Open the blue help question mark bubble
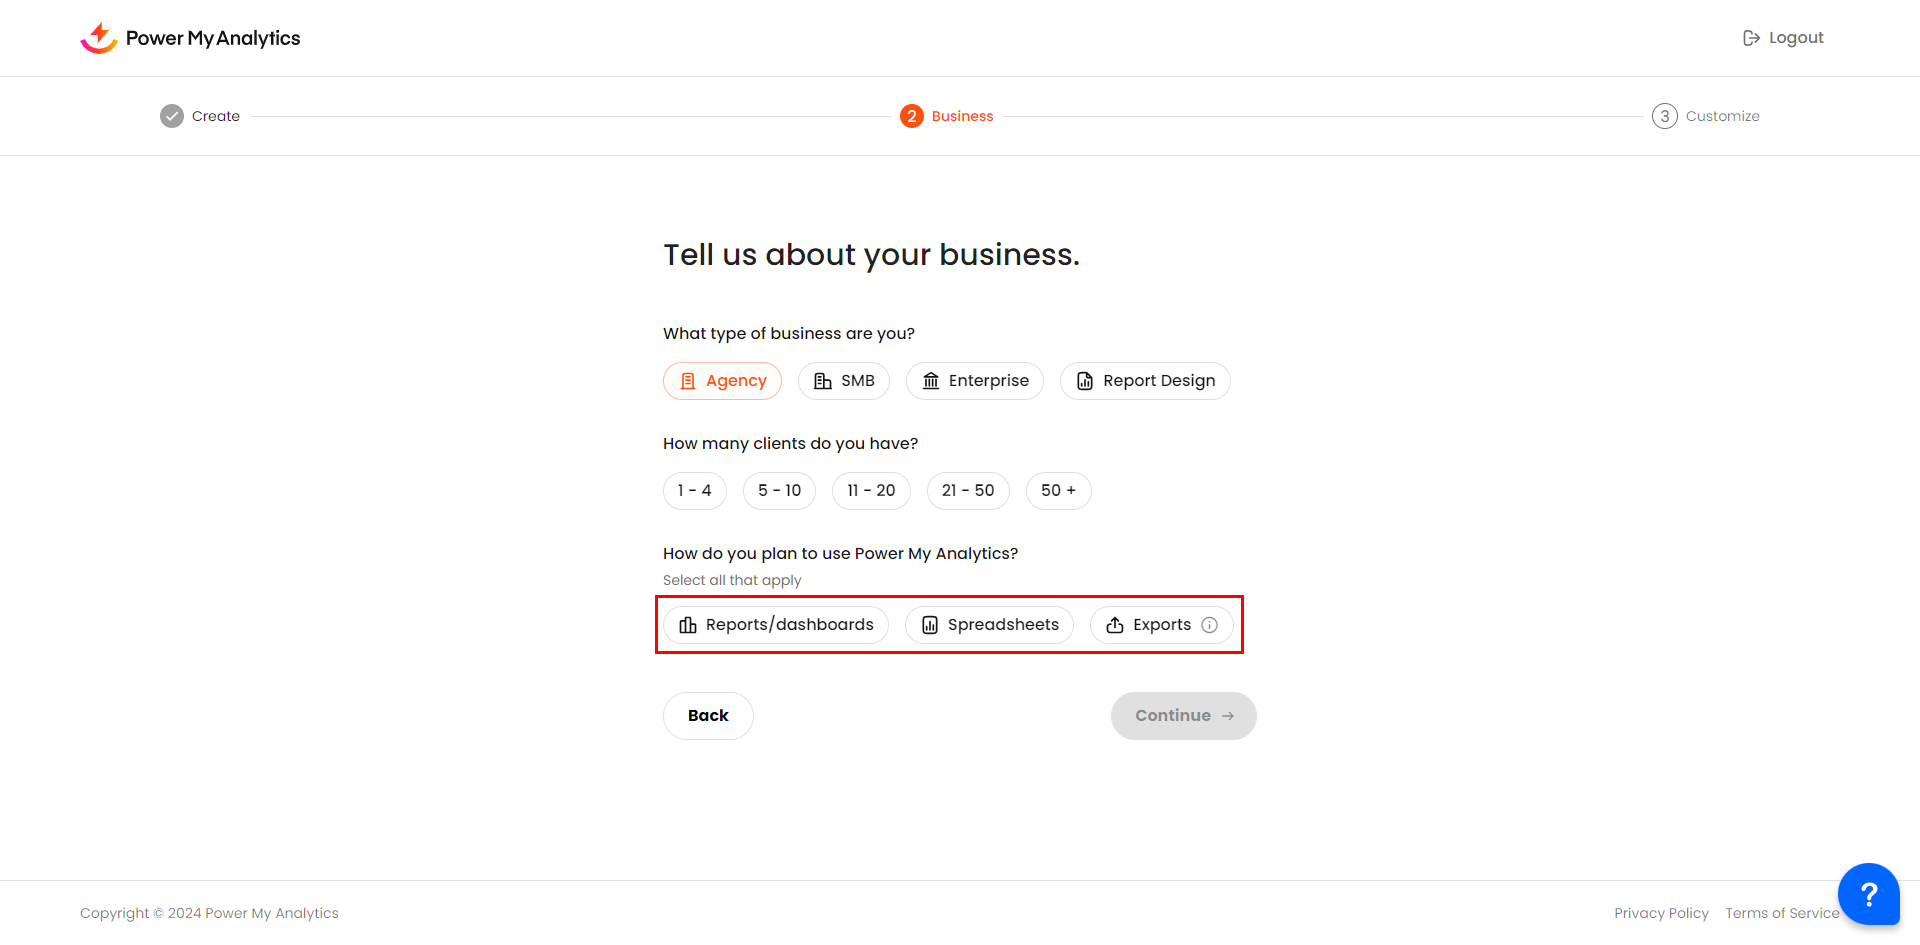 click(x=1867, y=893)
